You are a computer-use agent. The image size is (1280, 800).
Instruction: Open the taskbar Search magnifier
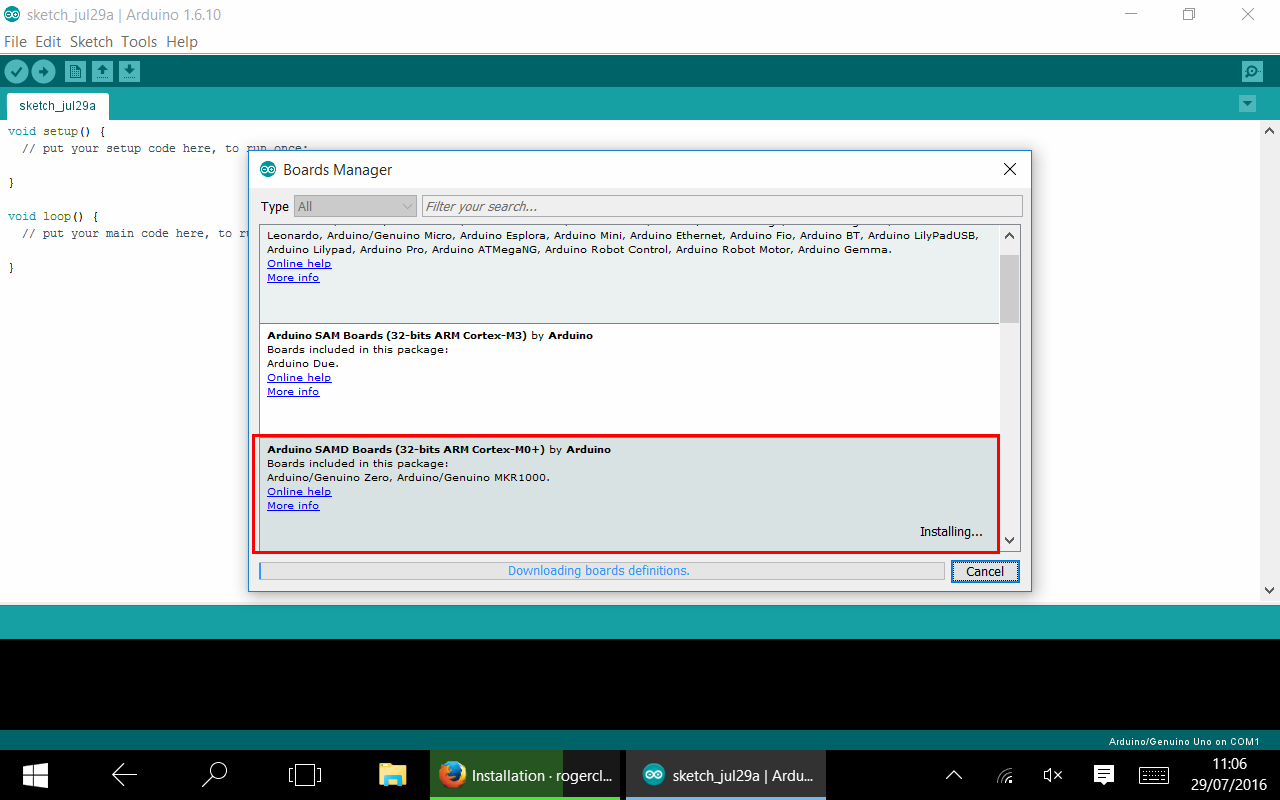(214, 775)
